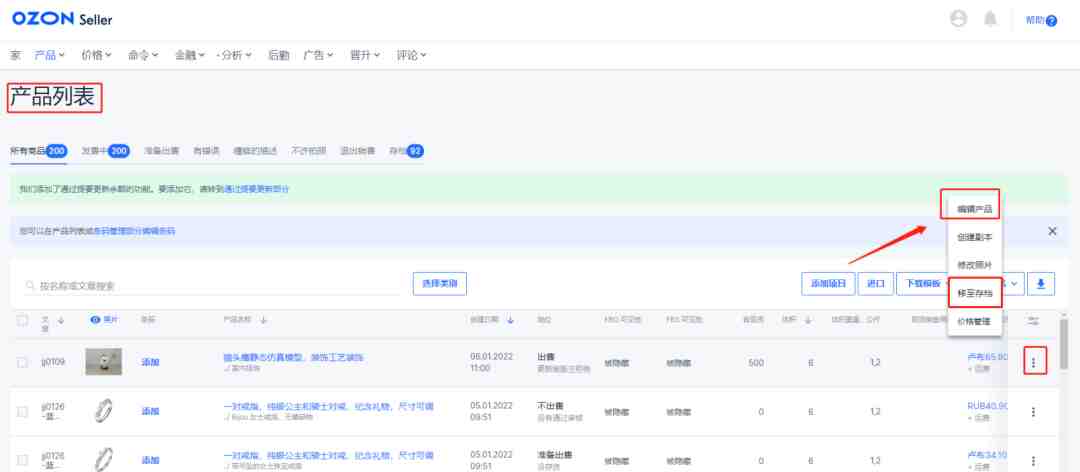
Task: Sort by creation date blue arrow
Action: [510, 320]
